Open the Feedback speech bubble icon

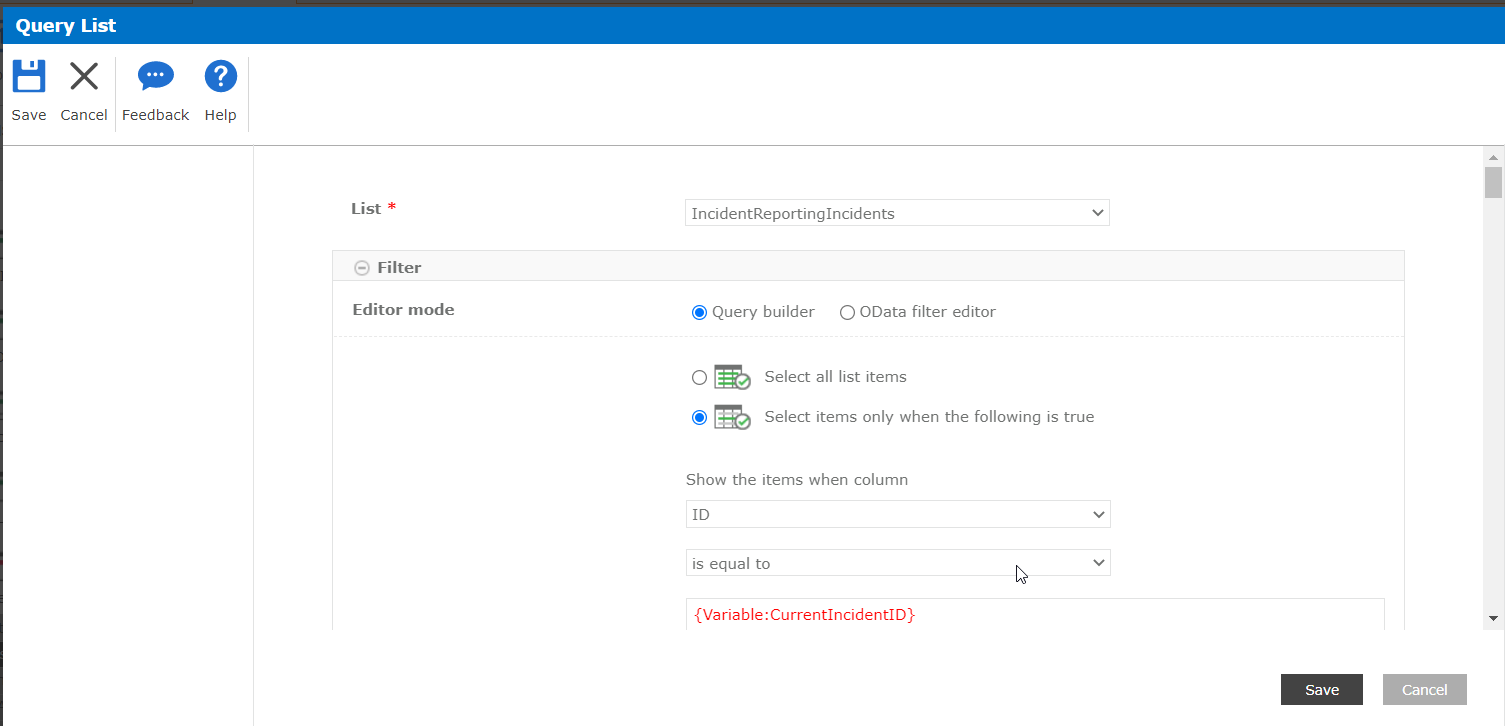tap(155, 76)
